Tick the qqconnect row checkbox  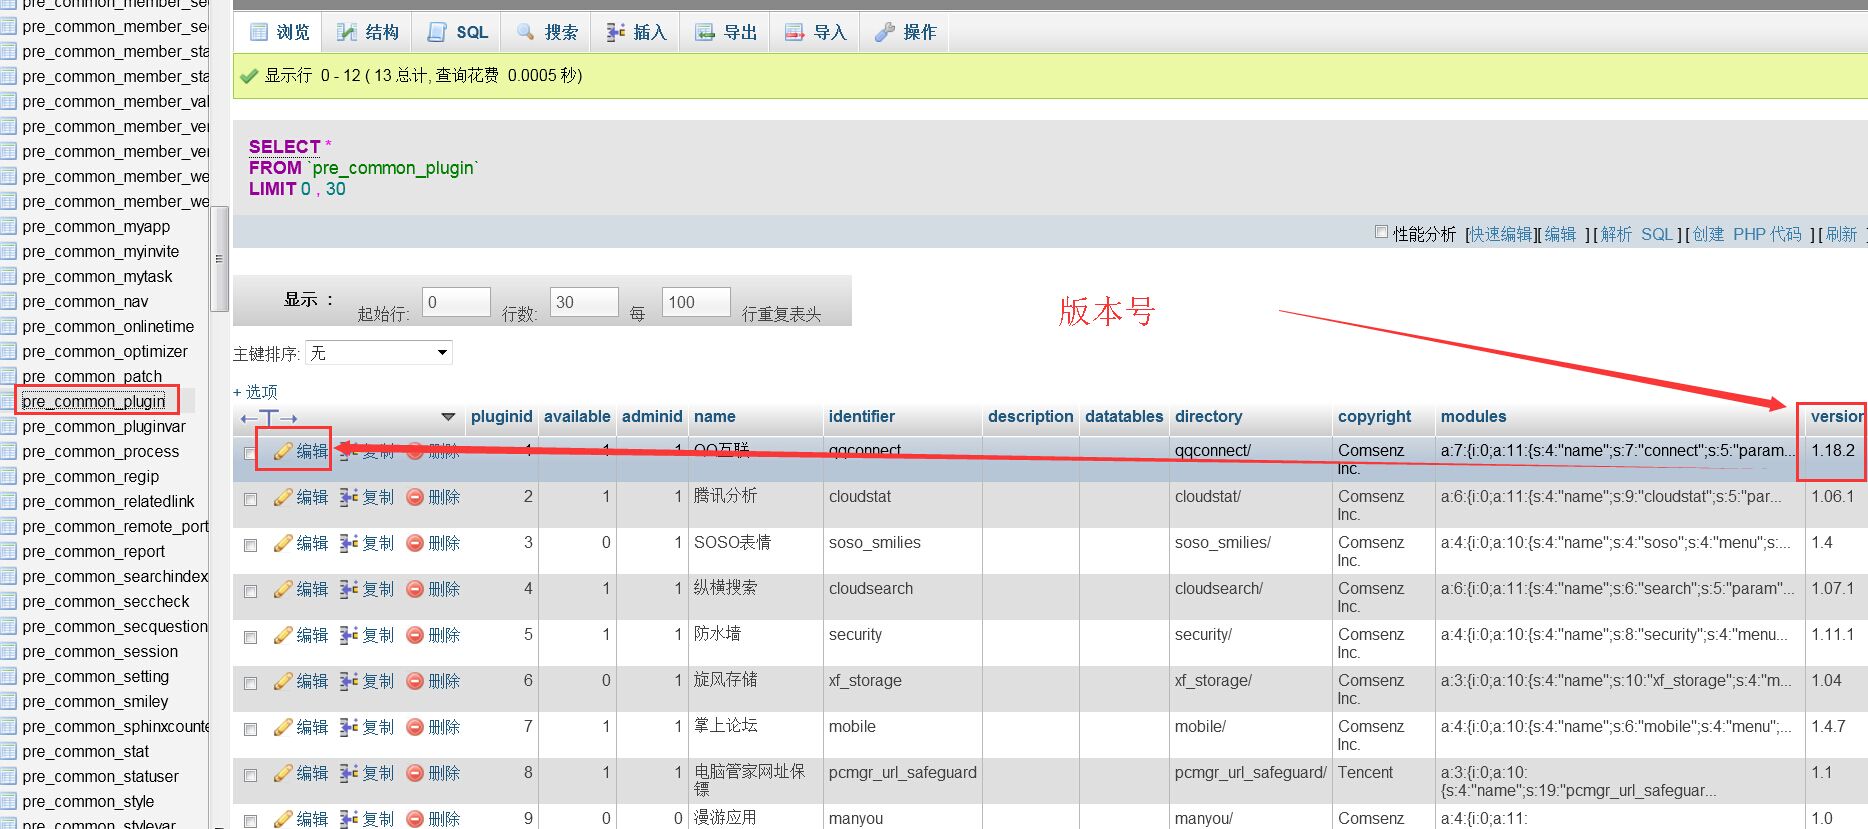click(250, 453)
